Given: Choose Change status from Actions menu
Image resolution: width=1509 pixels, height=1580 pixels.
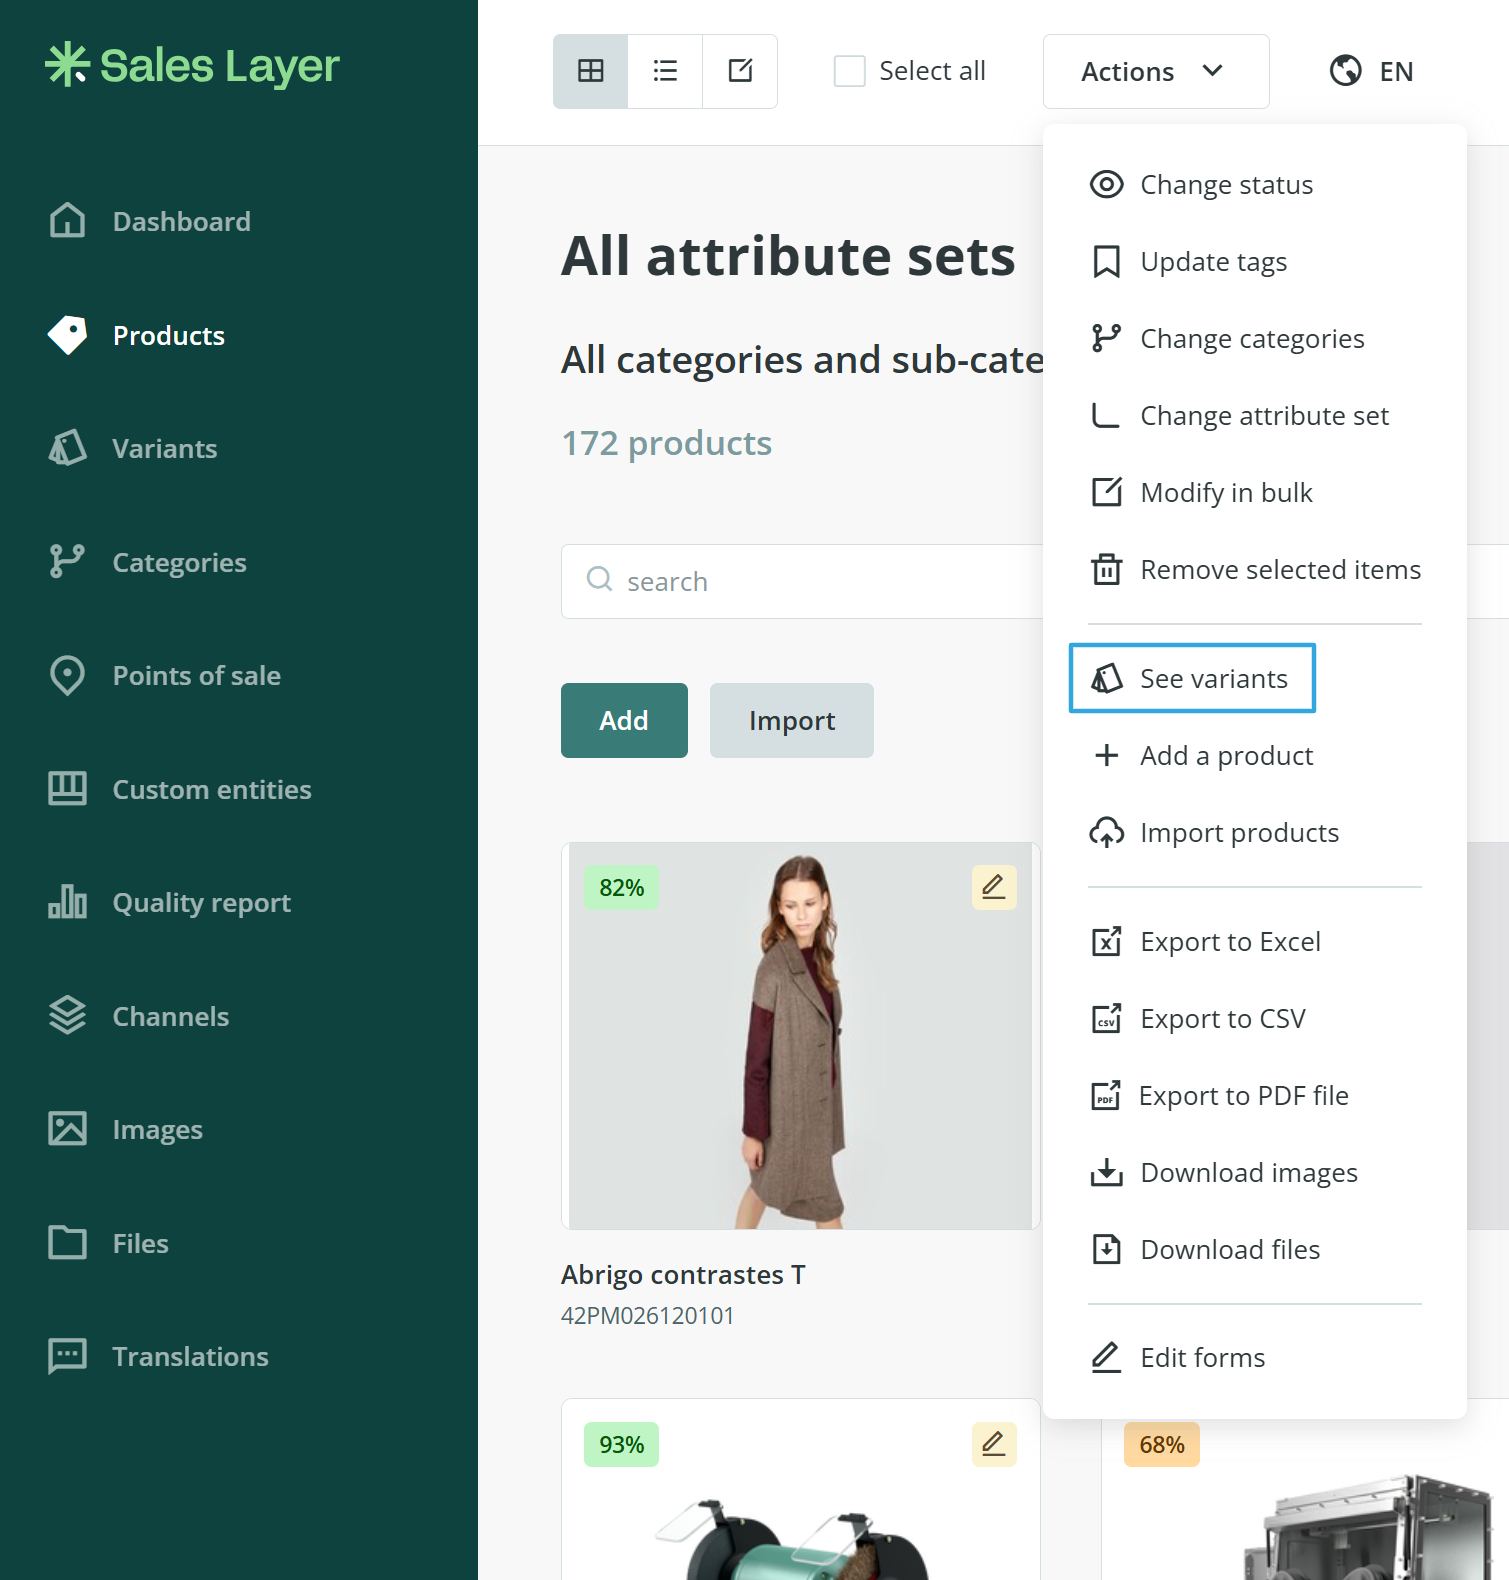Looking at the screenshot, I should pyautogui.click(x=1201, y=184).
